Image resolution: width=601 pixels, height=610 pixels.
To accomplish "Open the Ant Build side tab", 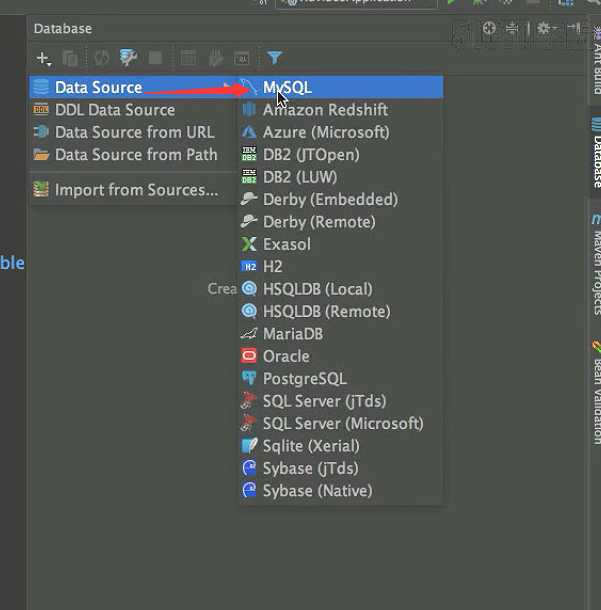I will tap(596, 60).
